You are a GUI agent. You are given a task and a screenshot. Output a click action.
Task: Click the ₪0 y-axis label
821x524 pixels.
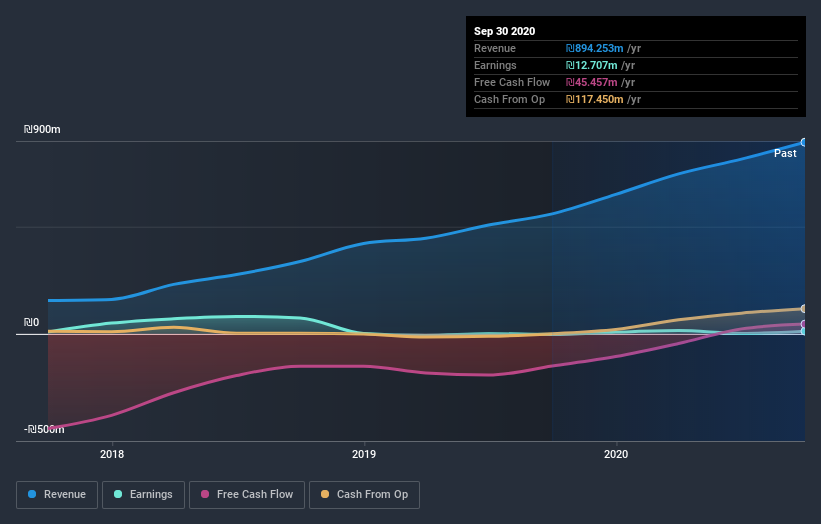[x=31, y=322]
